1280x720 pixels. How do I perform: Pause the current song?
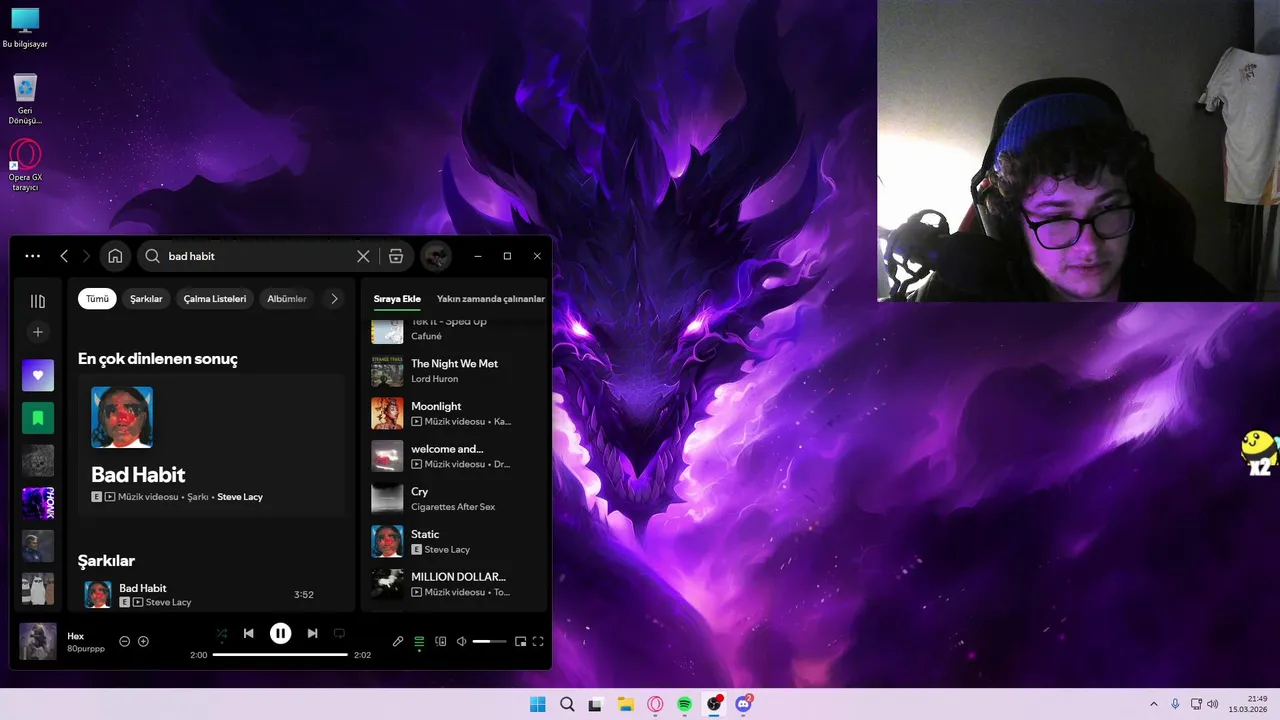[280, 633]
